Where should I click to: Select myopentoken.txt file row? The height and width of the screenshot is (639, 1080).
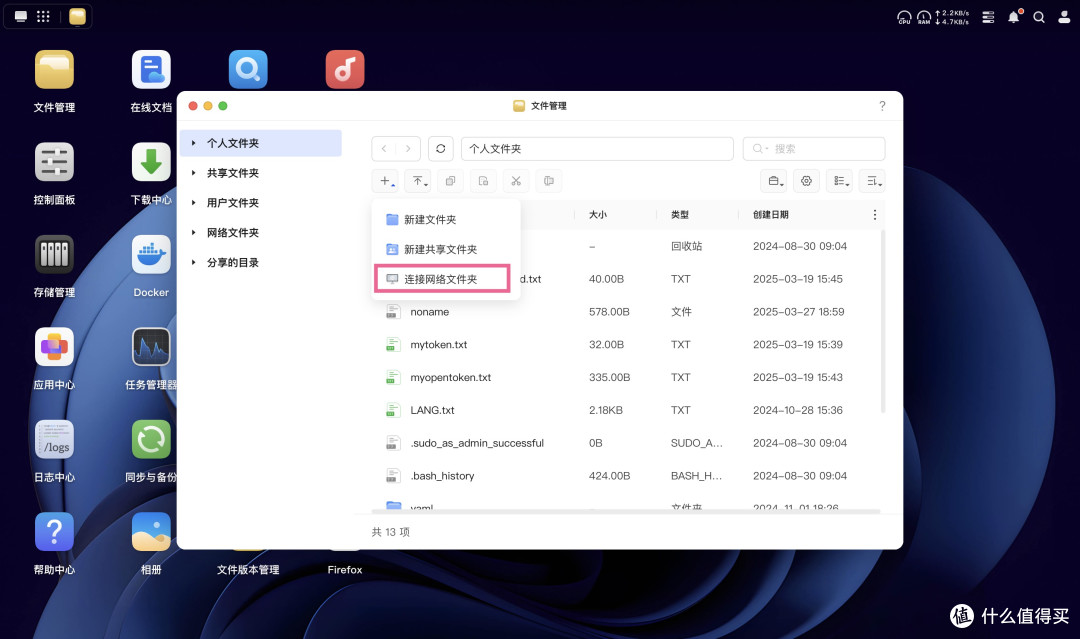[x=626, y=377]
